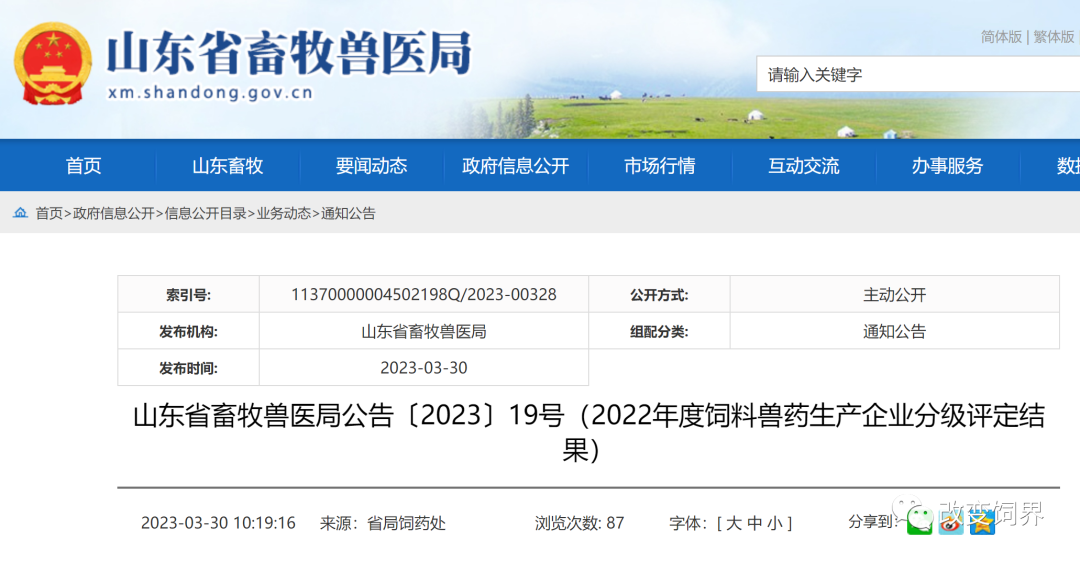
Task: Open 政府信息公开 in navigation bar
Action: point(515,166)
